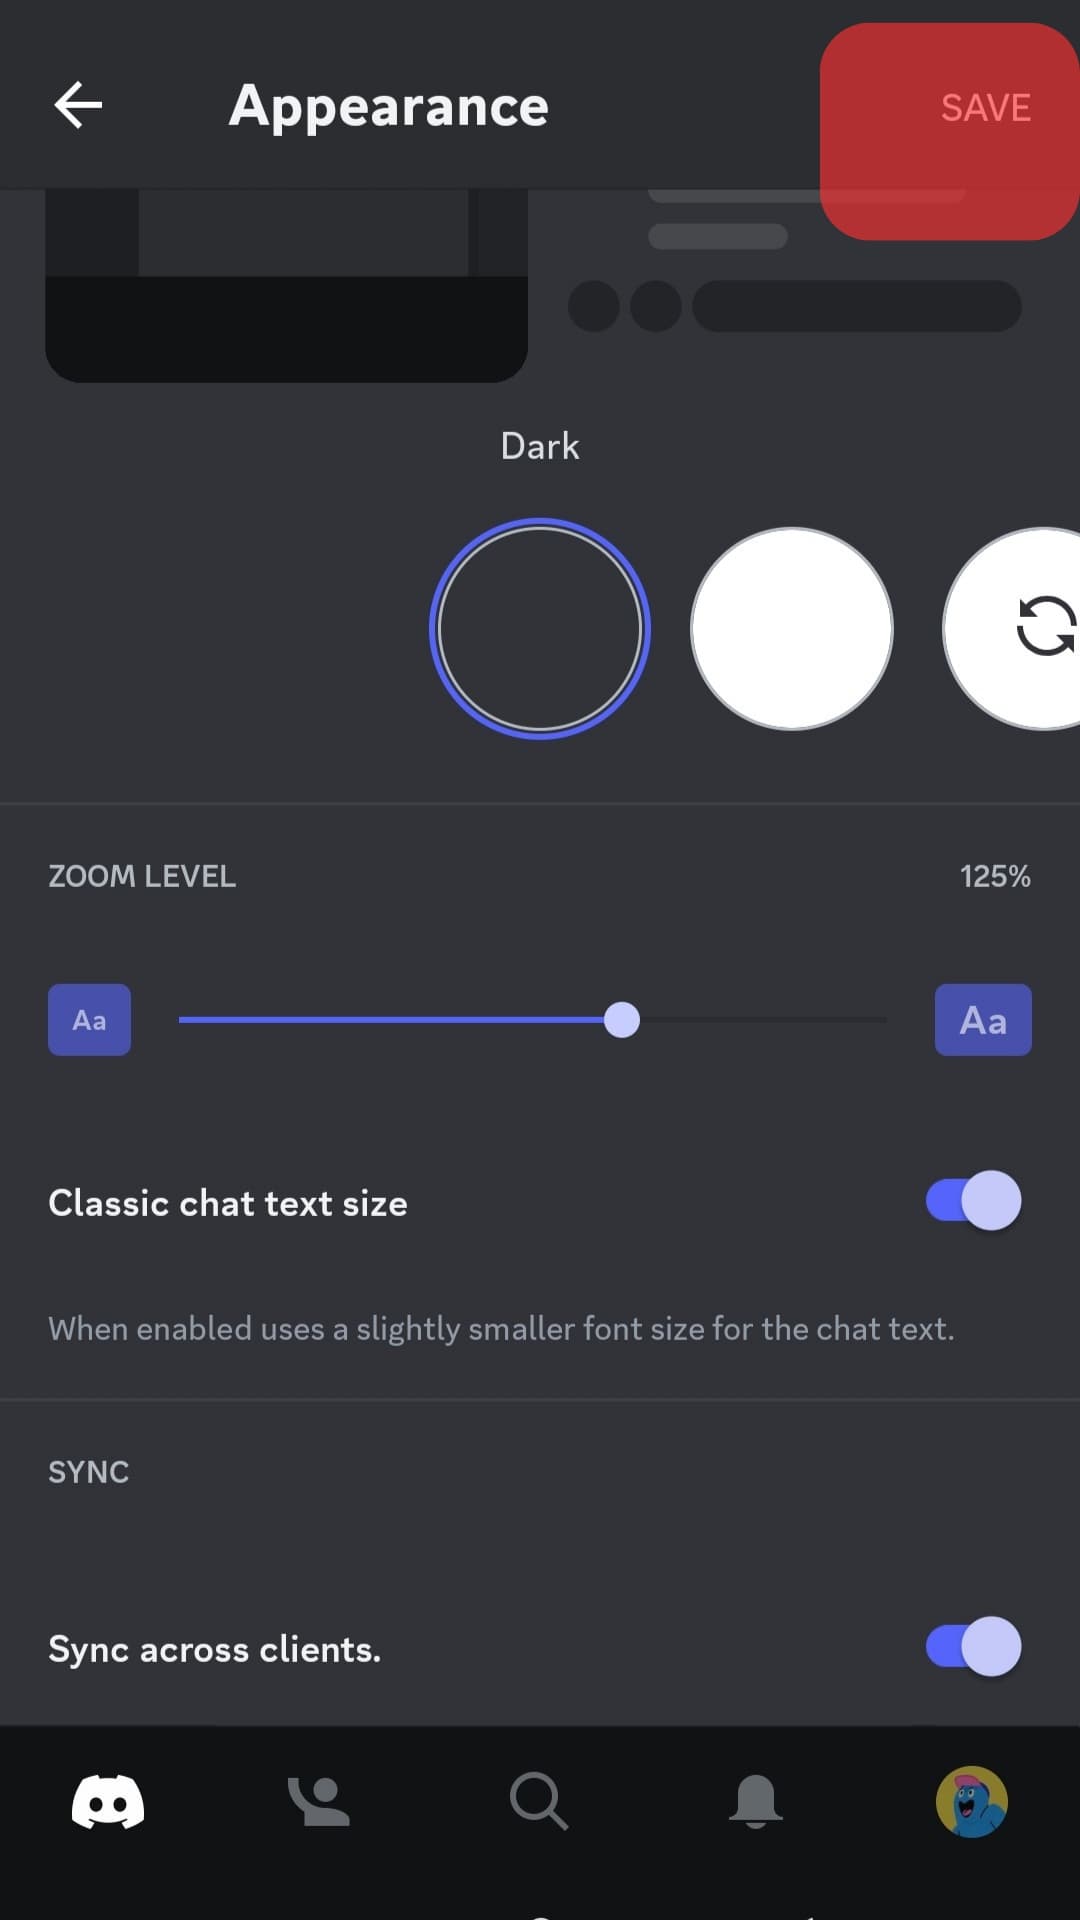
Task: Tap the small Aa zoom icon
Action: click(89, 1020)
